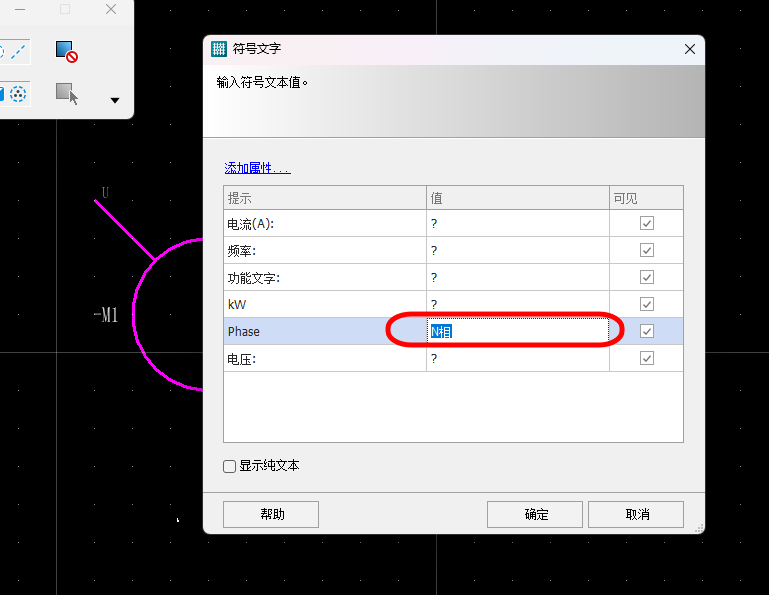
Task: Click the 功能文字: prompt cell
Action: click(325, 277)
